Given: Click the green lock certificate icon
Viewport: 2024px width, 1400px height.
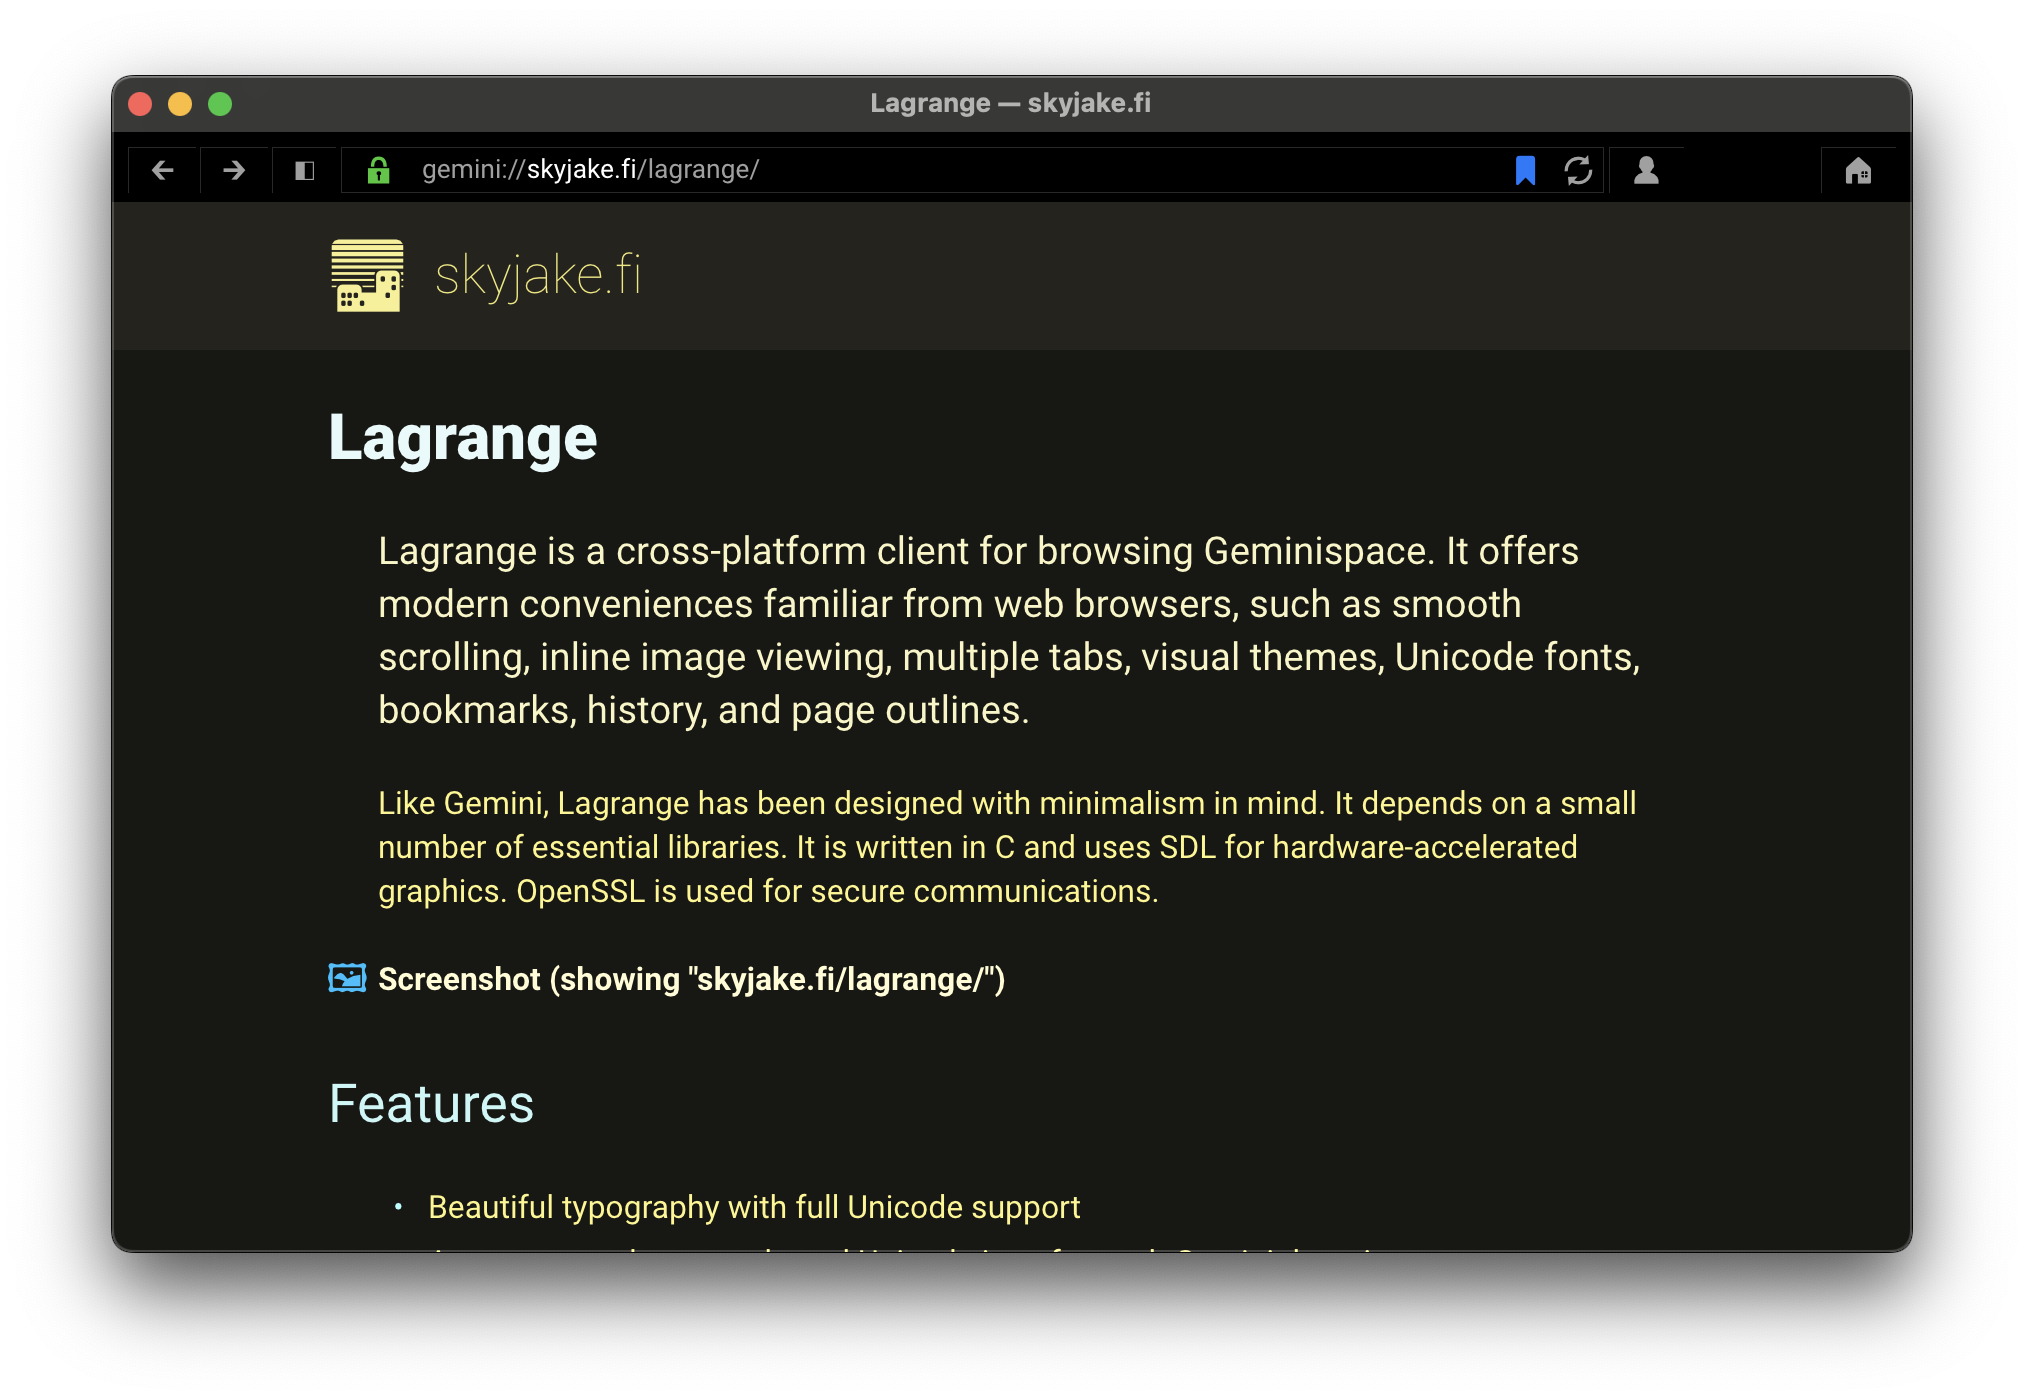Looking at the screenshot, I should [378, 170].
